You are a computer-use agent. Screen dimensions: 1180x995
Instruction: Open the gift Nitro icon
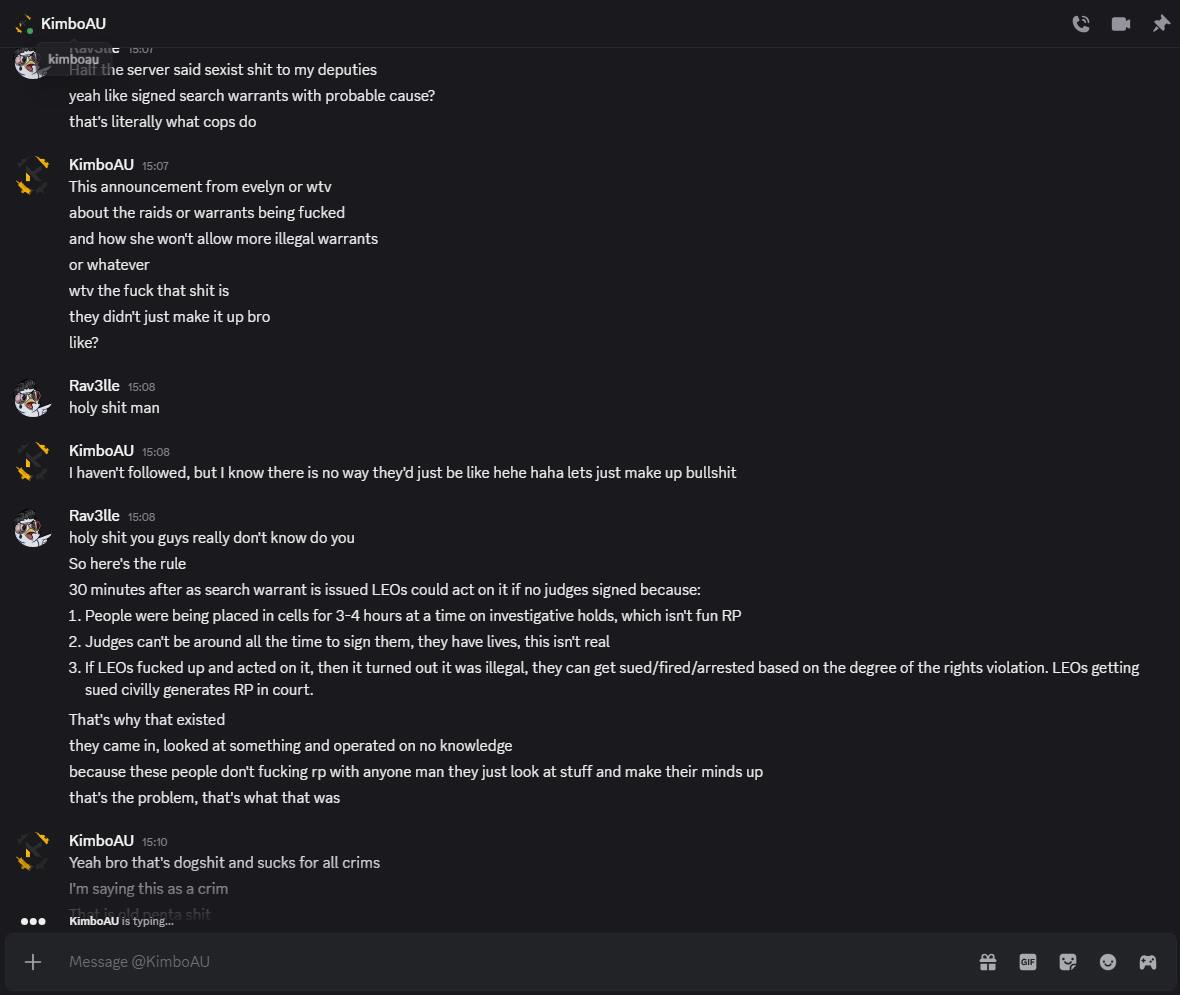coord(987,962)
